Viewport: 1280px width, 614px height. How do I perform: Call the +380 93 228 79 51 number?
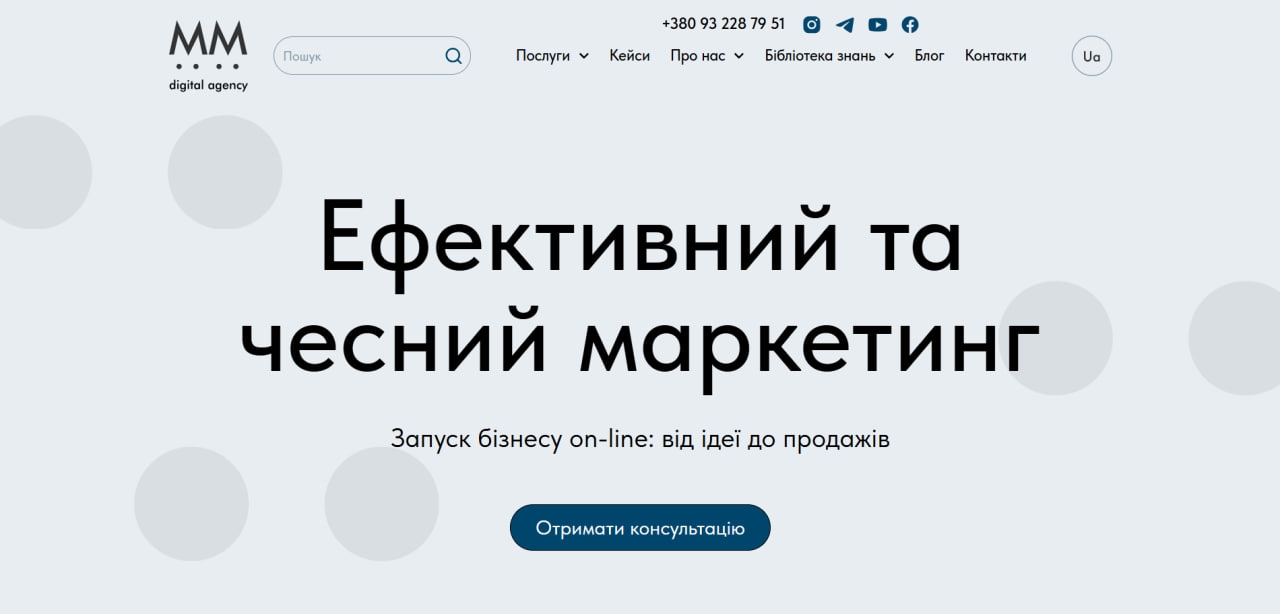point(723,24)
